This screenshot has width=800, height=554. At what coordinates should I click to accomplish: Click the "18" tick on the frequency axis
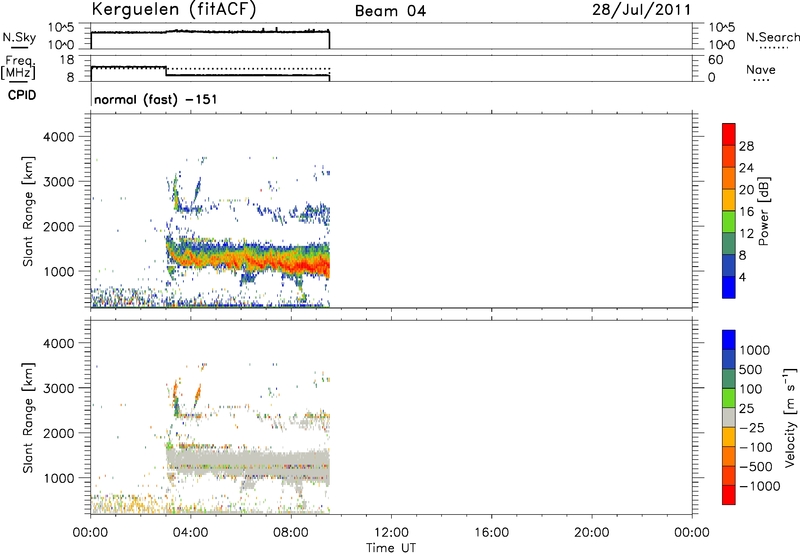pos(67,60)
